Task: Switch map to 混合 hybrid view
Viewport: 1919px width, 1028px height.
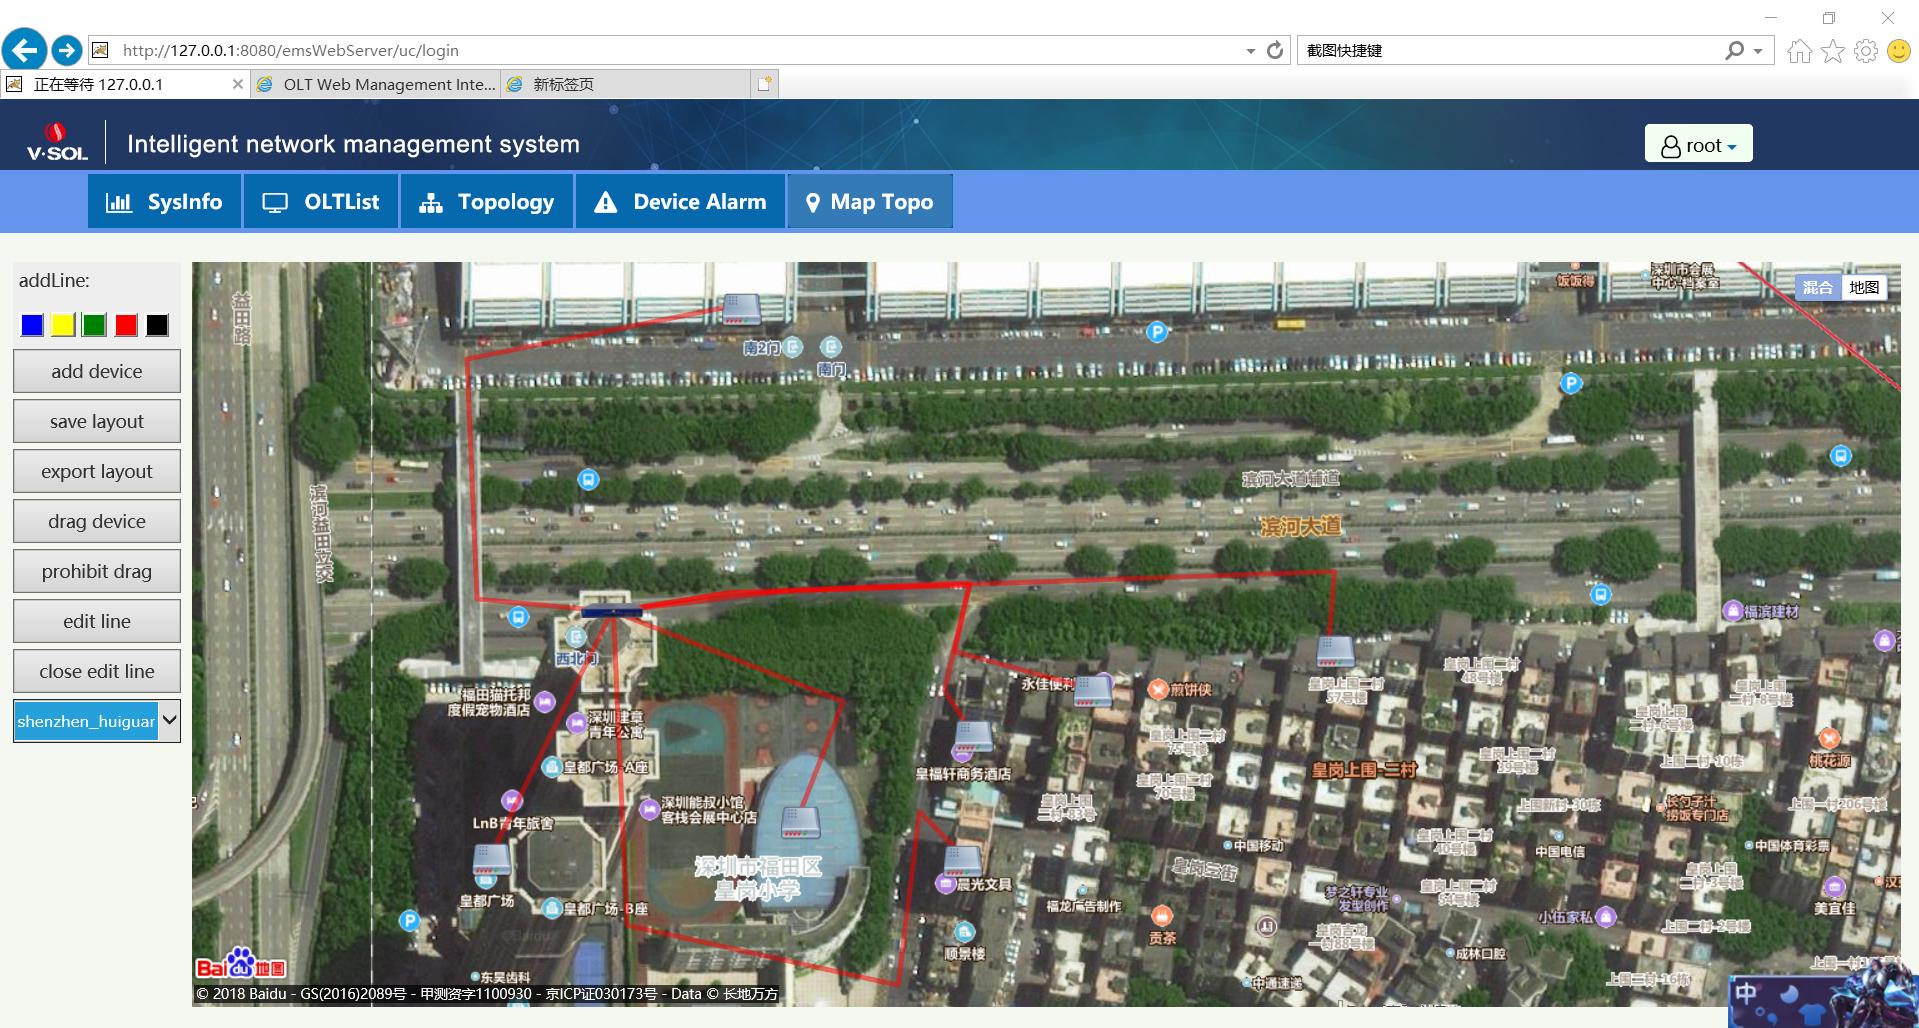Action: 1817,288
